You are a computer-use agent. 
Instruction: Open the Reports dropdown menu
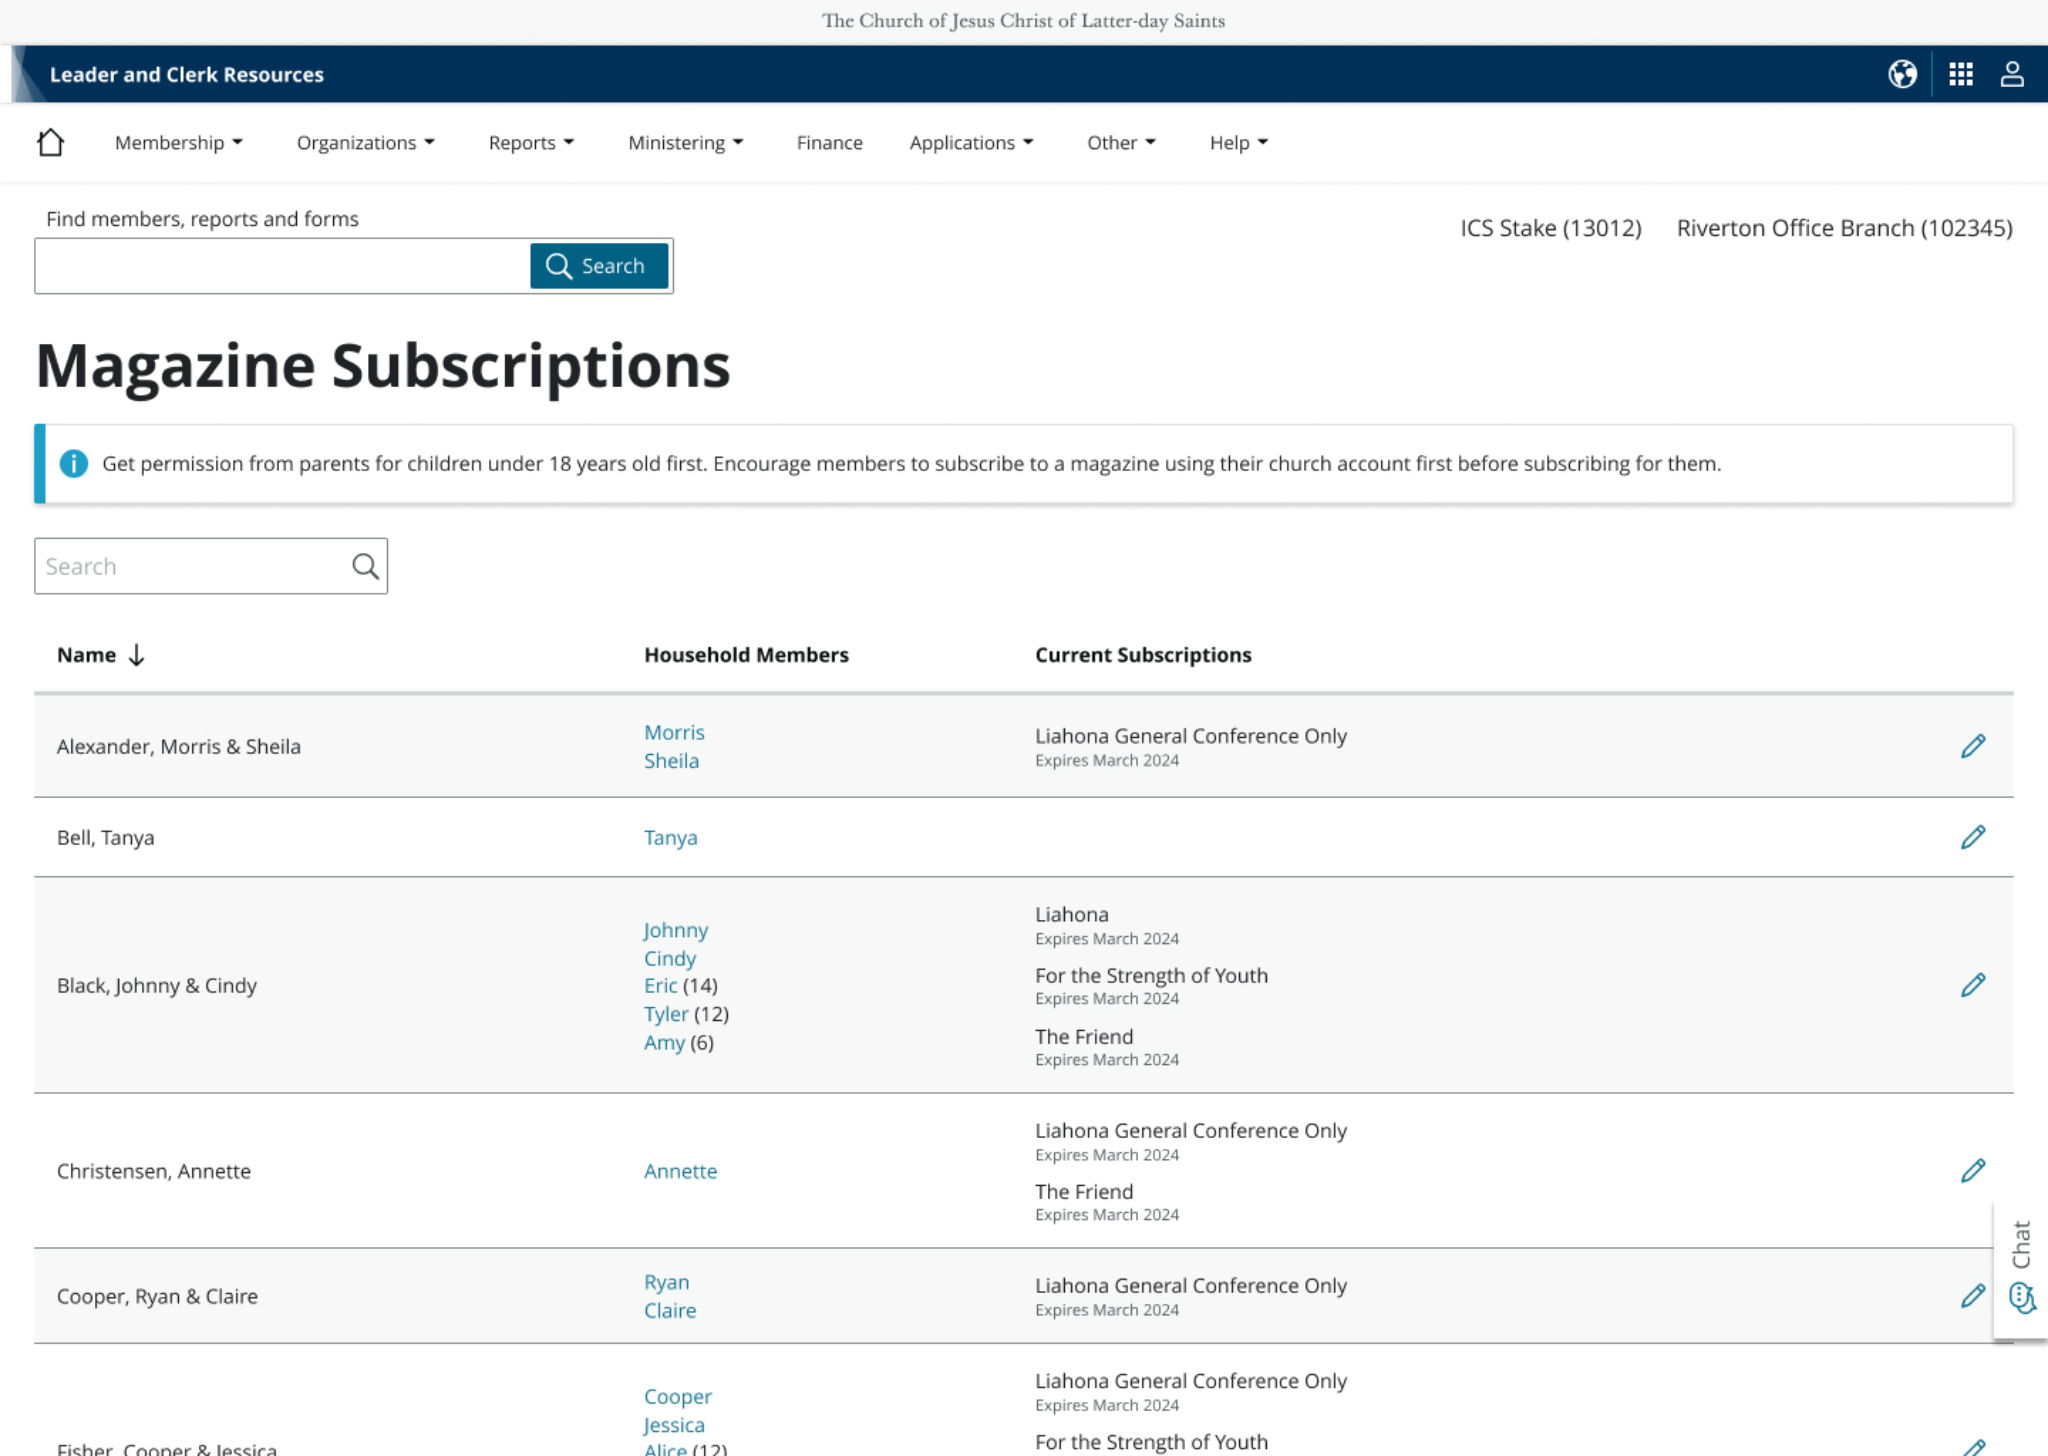tap(531, 143)
